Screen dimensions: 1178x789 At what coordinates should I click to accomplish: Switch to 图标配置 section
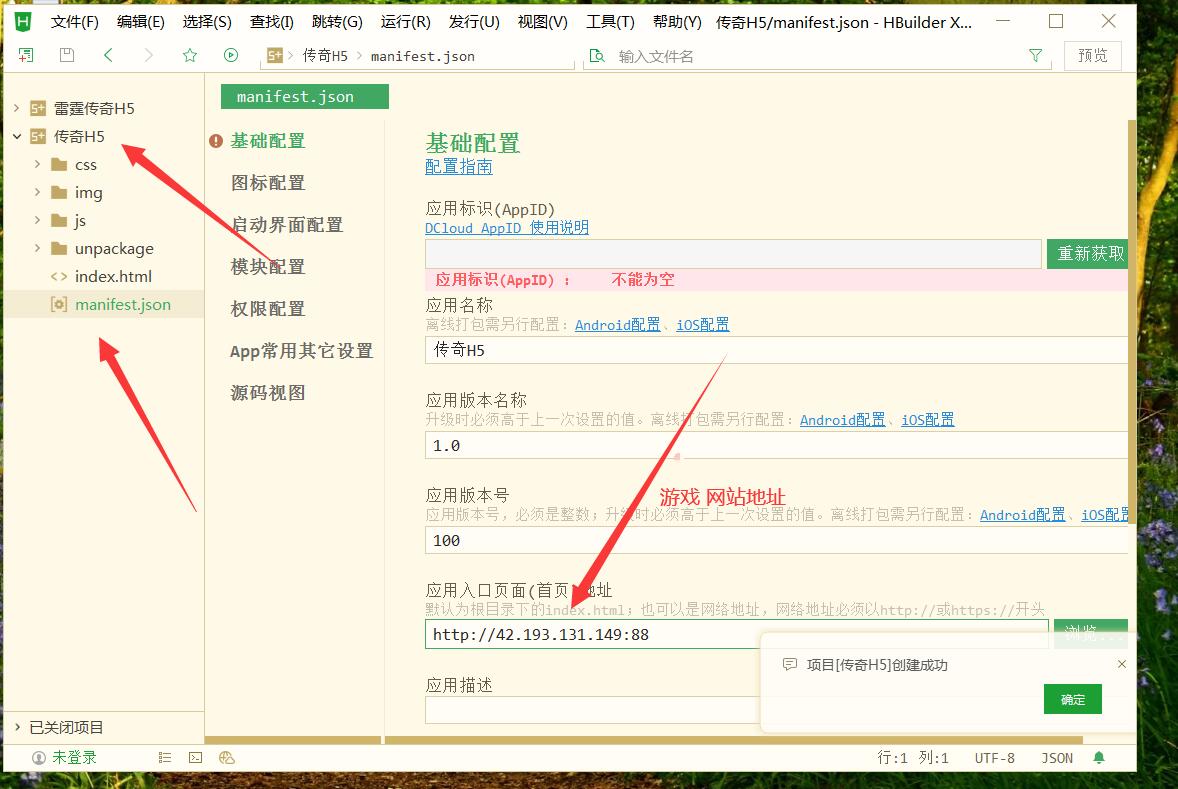pyautogui.click(x=267, y=183)
